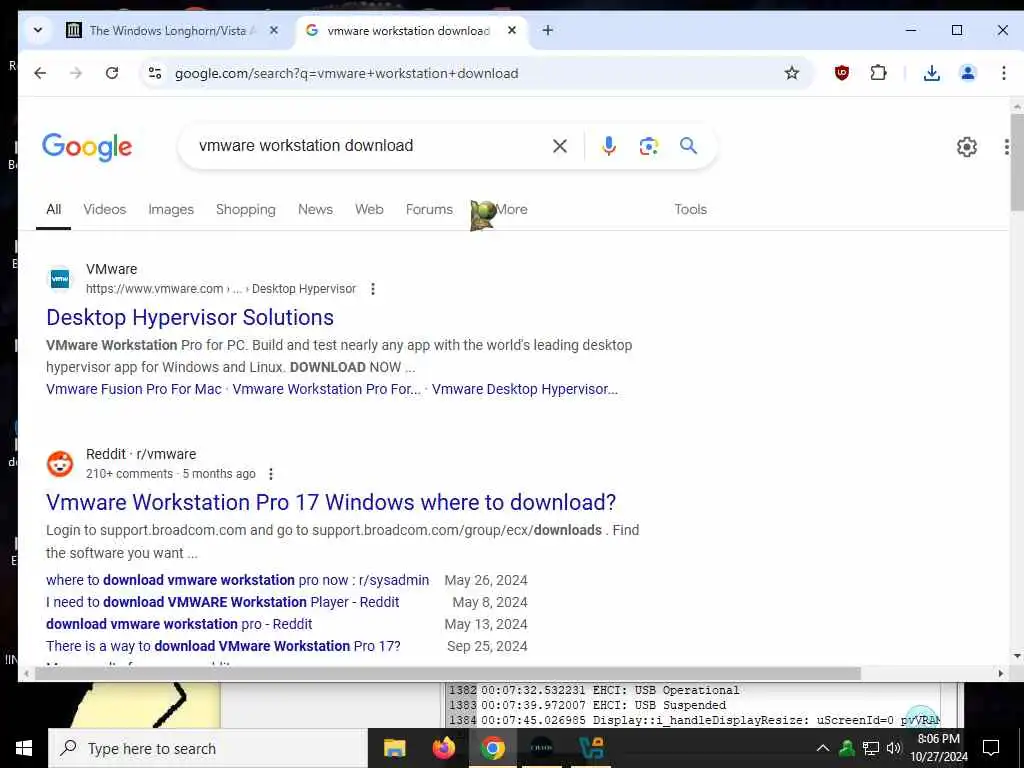Screen dimensions: 1024x768
Task: Close the Windows Longhorn/Vista tab
Action: [274, 30]
